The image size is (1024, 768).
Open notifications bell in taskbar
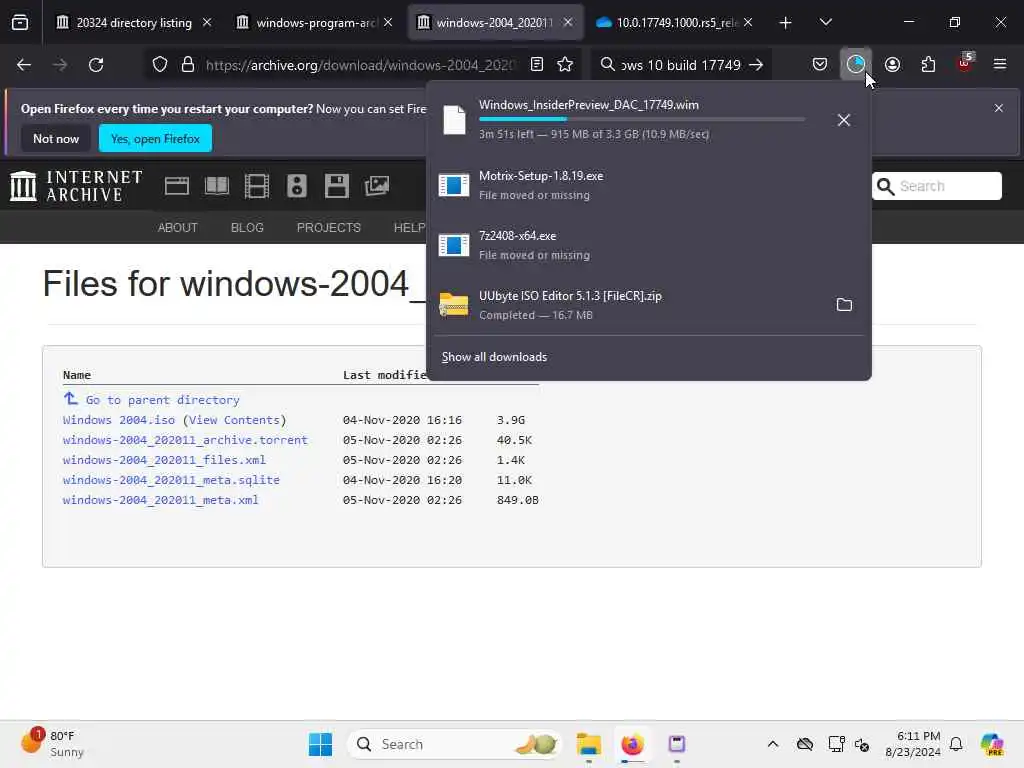(x=956, y=744)
